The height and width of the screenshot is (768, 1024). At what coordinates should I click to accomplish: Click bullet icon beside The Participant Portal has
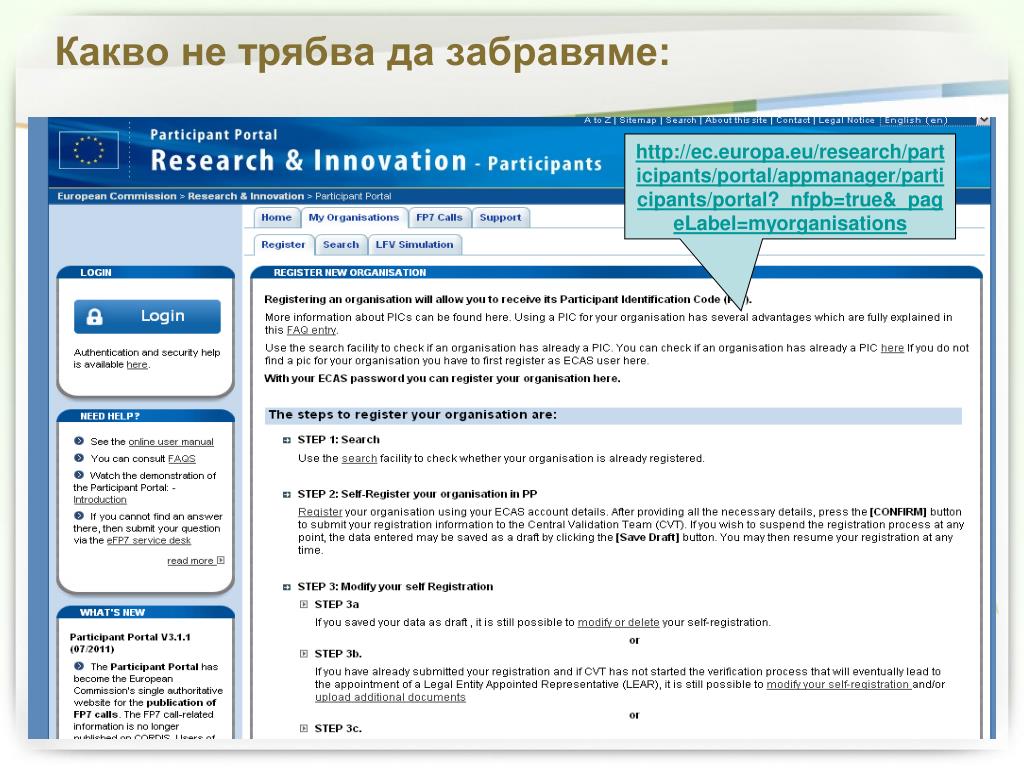(x=79, y=666)
